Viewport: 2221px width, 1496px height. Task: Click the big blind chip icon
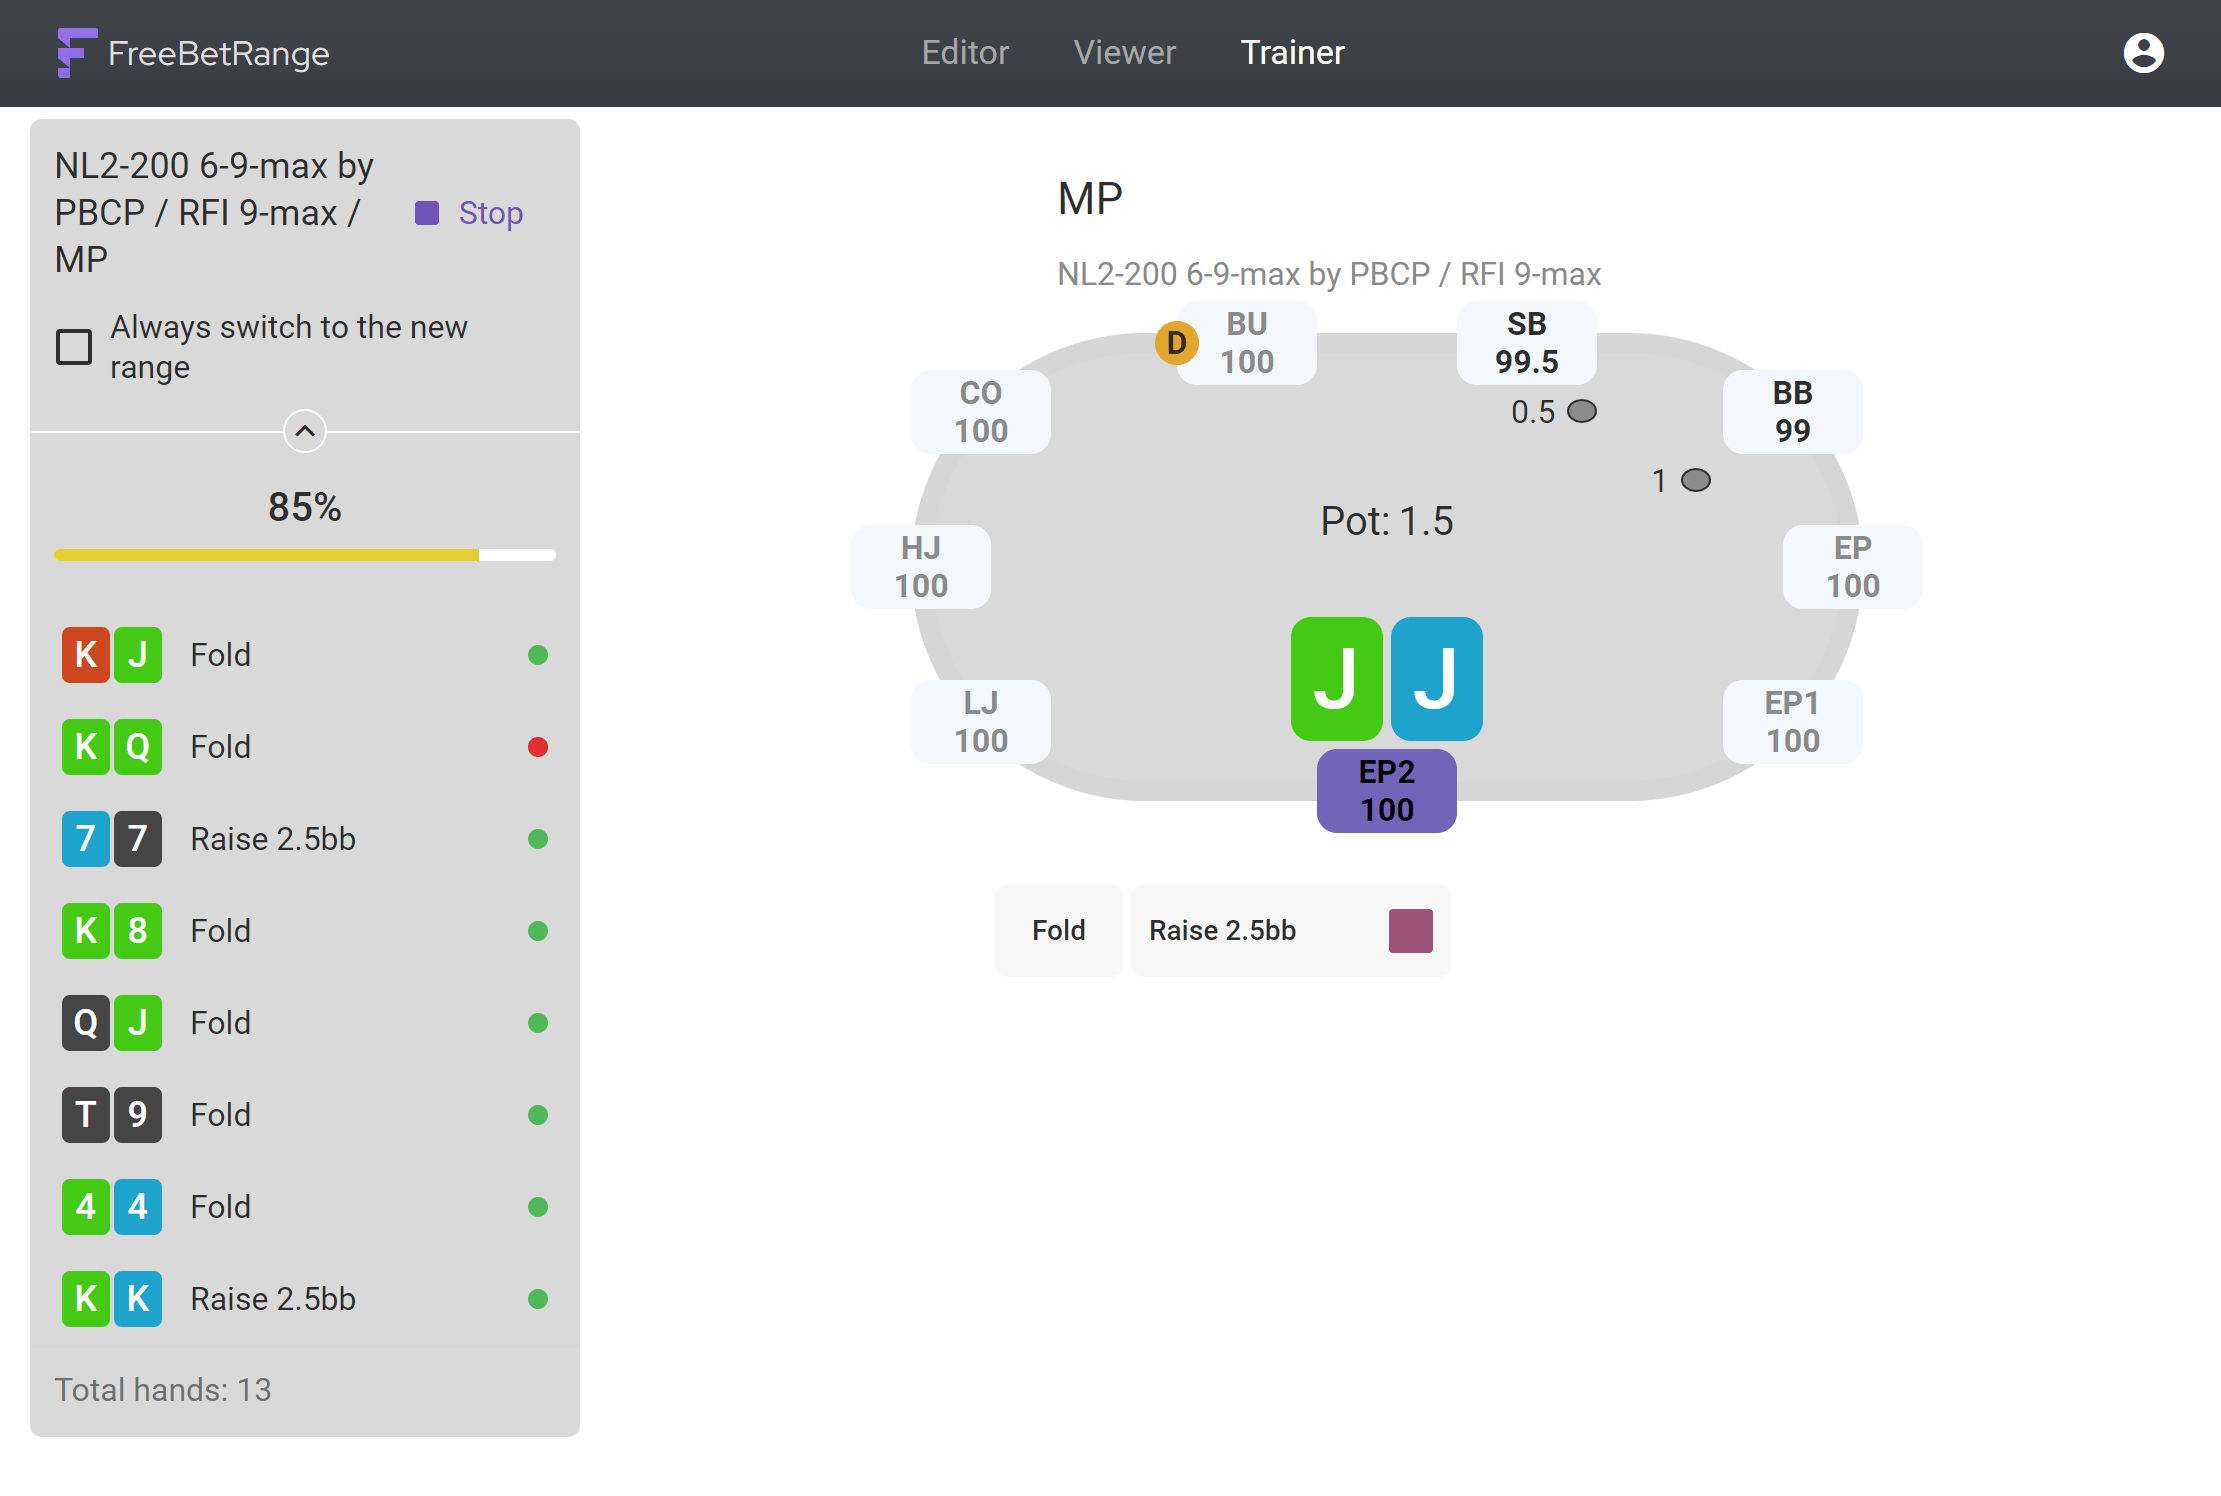[1696, 480]
